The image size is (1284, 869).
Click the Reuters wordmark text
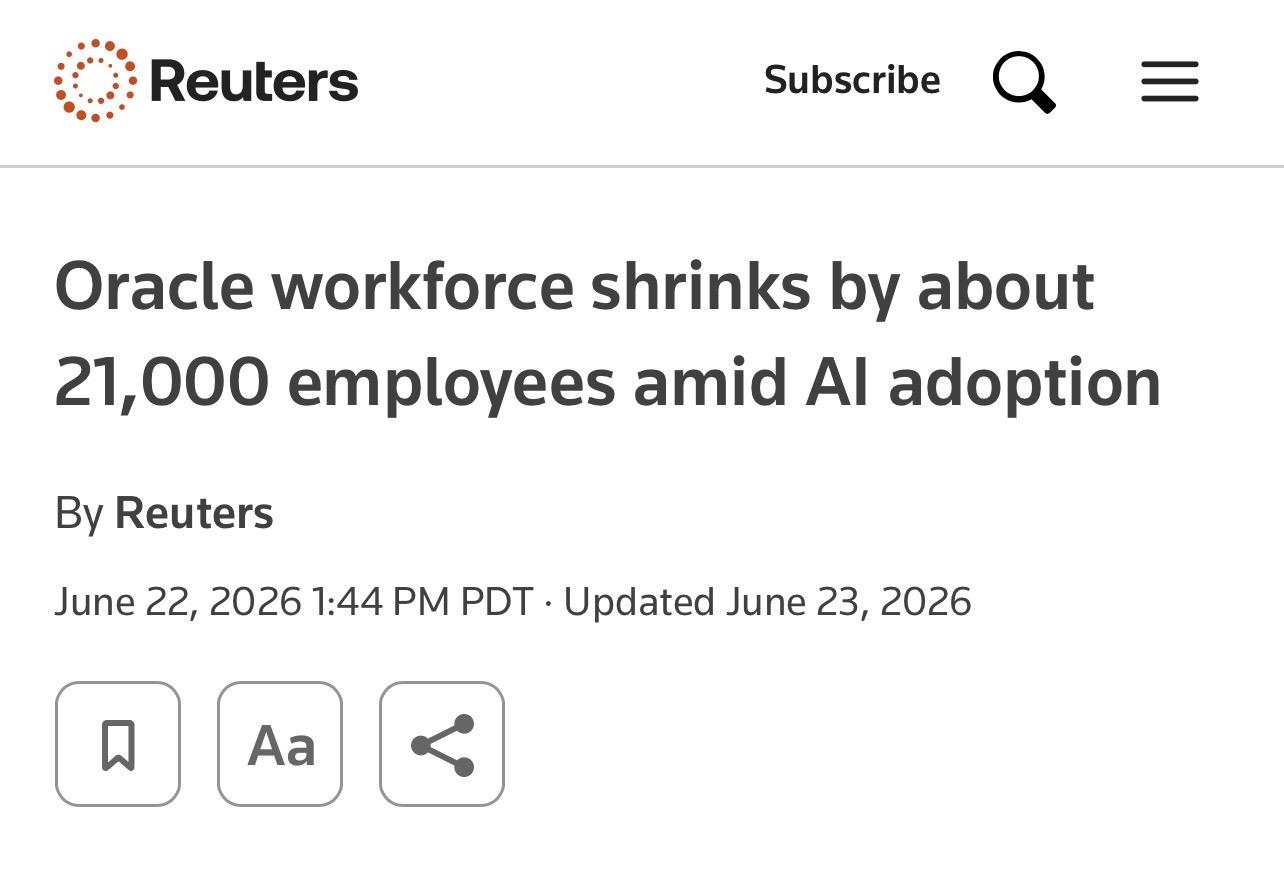[254, 81]
